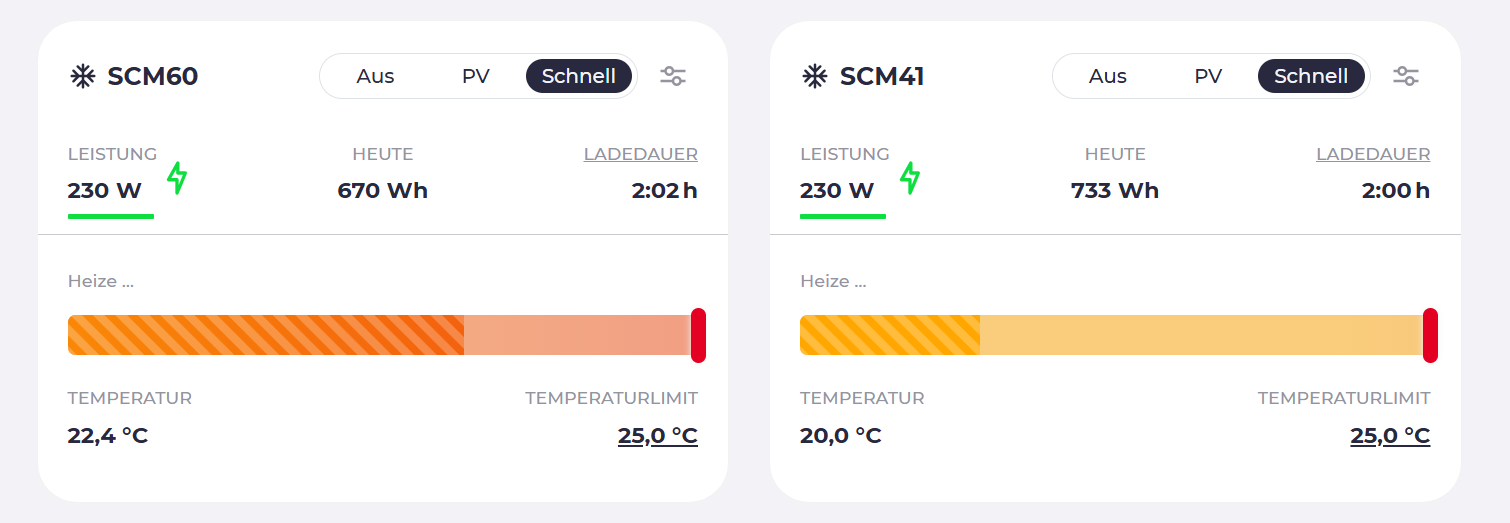
Task: Edit the 25,0 °C temperature limit of SCM60
Action: coord(658,436)
